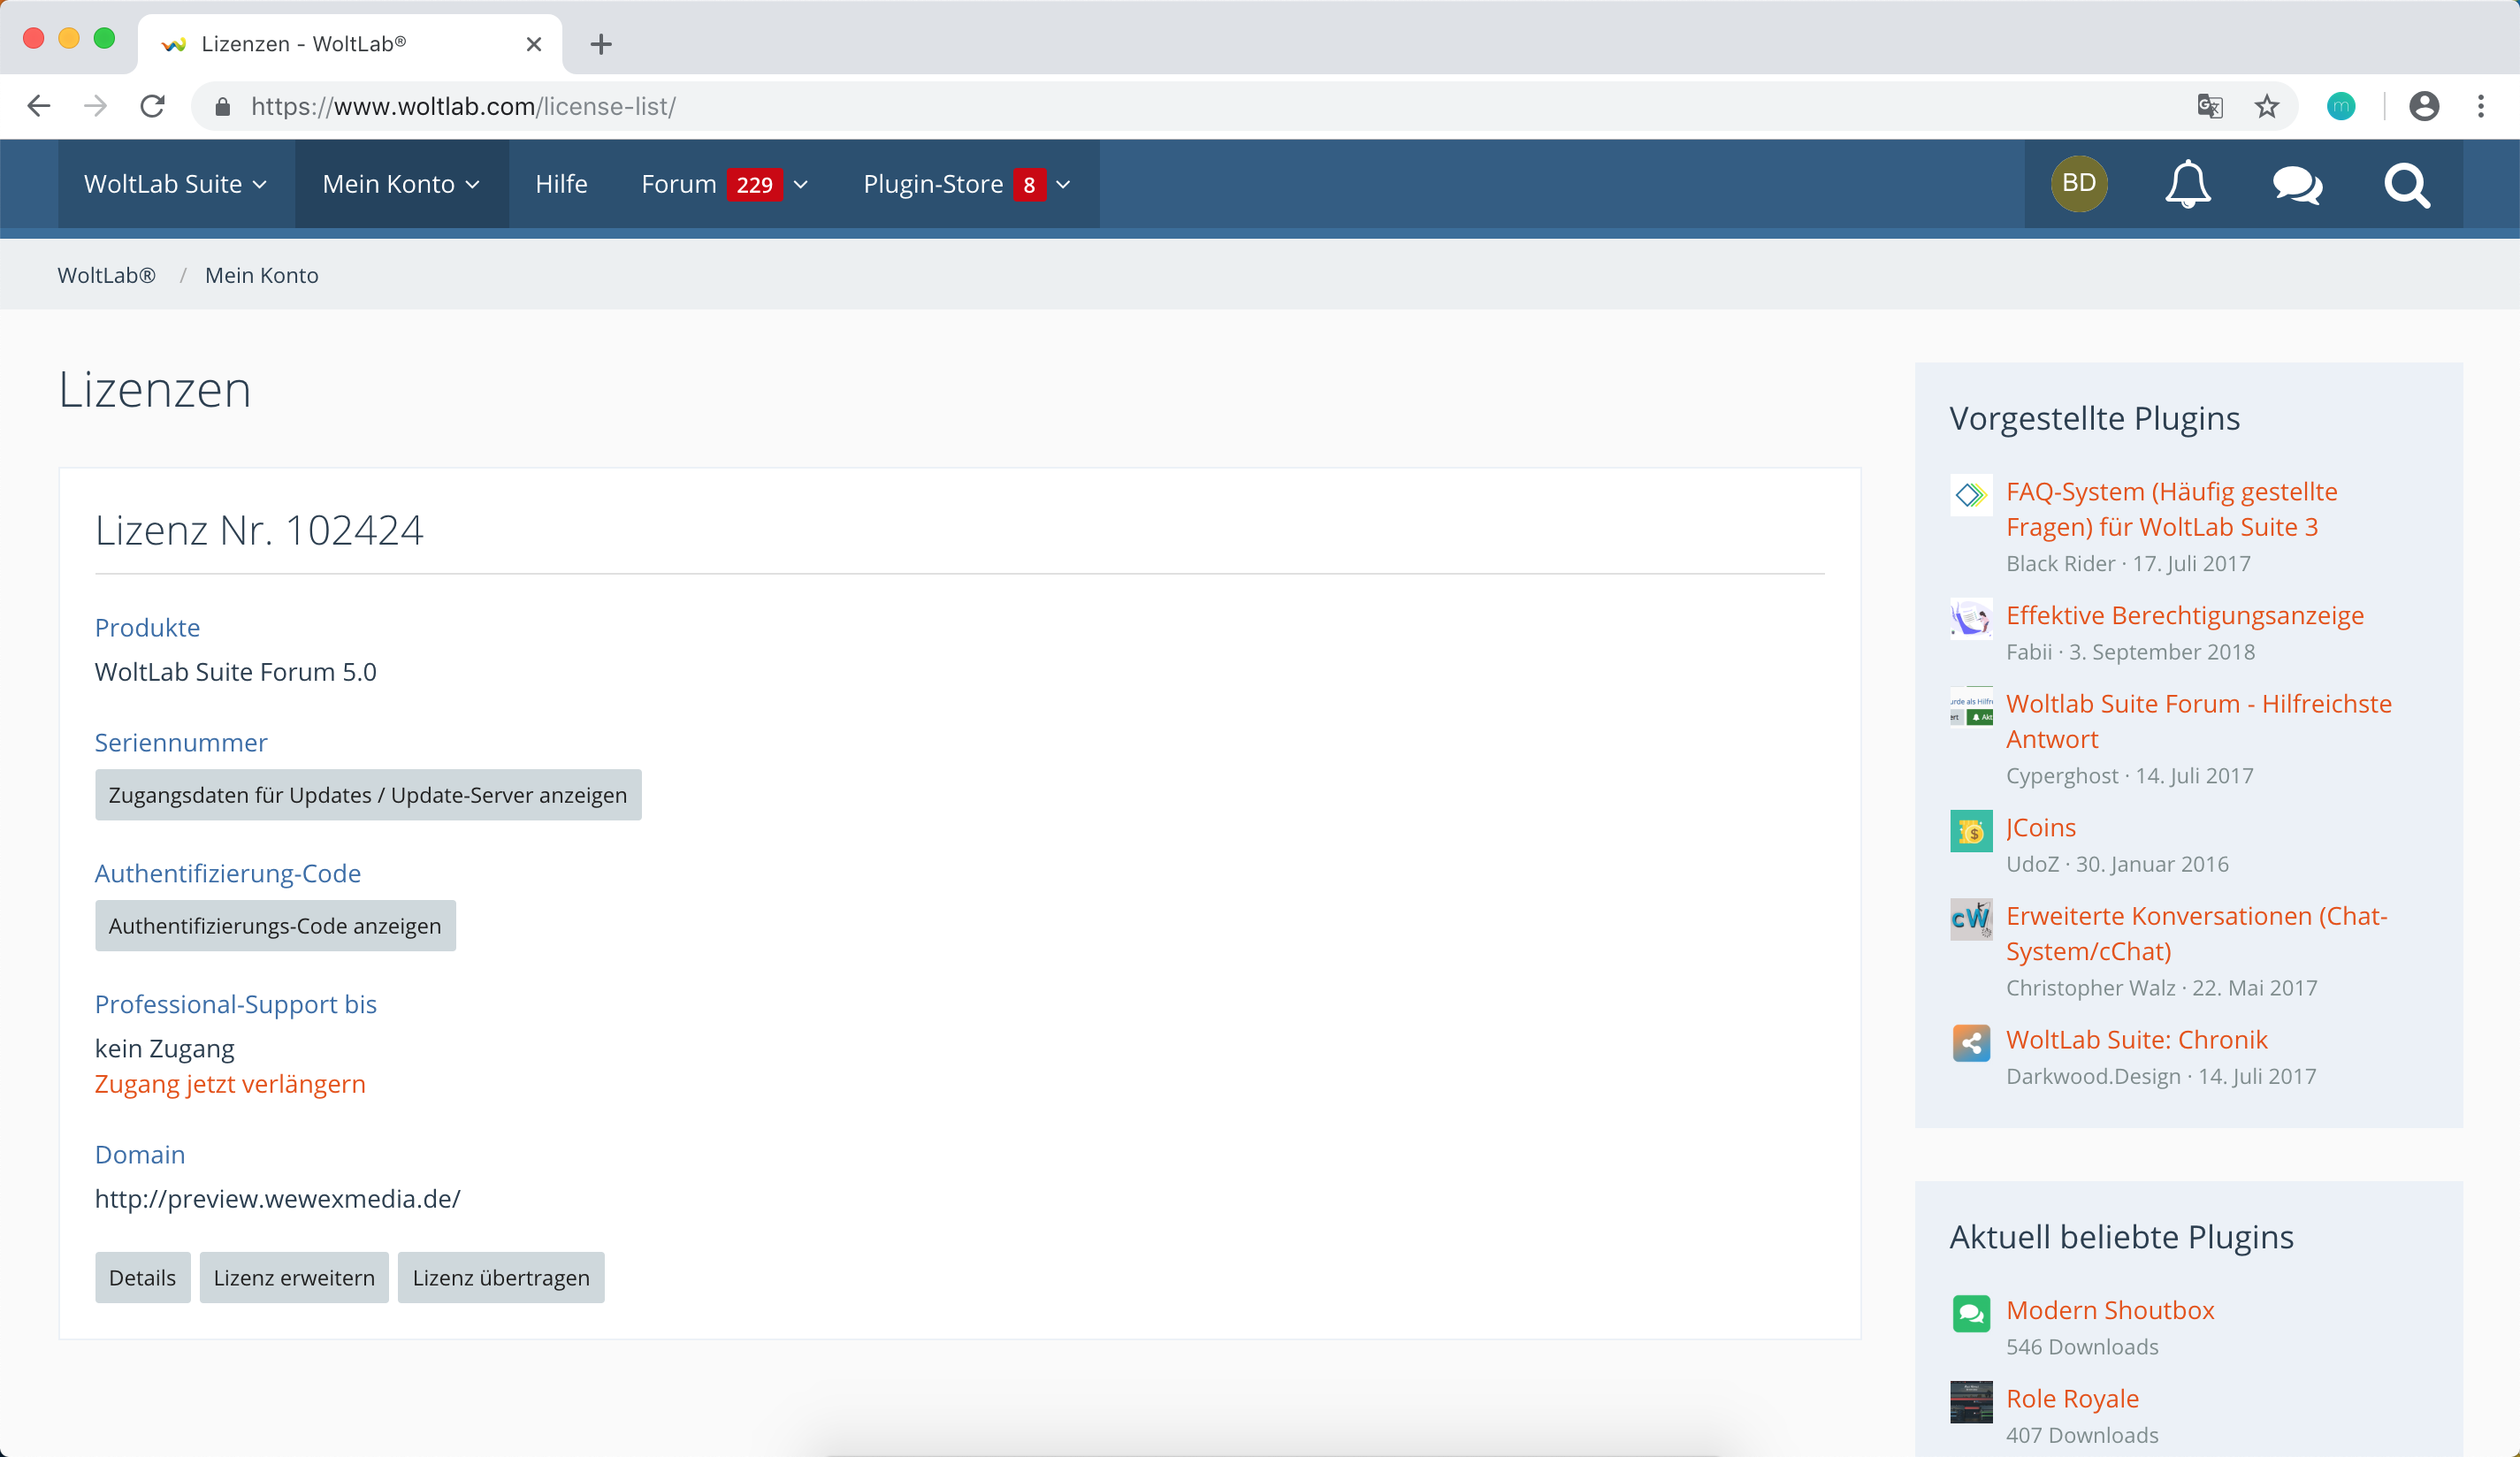Click the Zugang jetzt verlängern link
Viewport: 2520px width, 1457px height.
230,1084
